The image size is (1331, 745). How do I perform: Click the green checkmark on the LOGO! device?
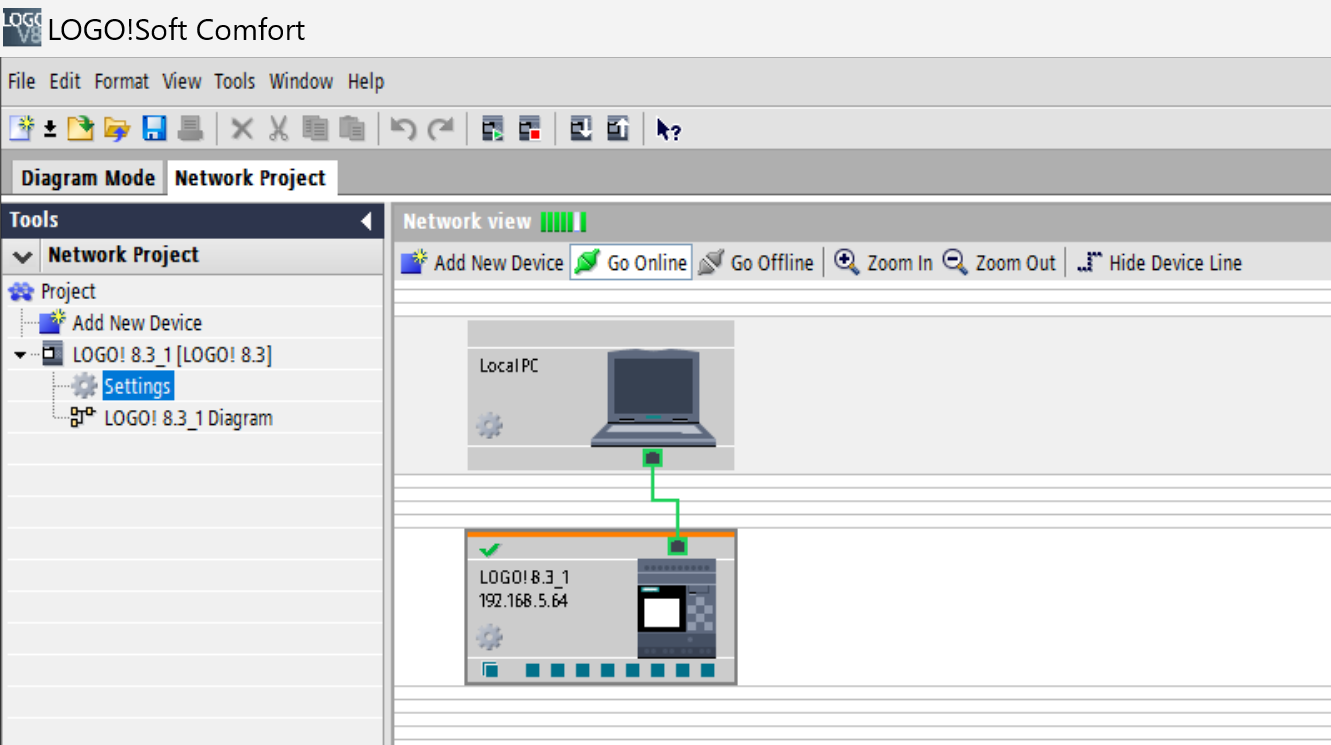click(490, 550)
